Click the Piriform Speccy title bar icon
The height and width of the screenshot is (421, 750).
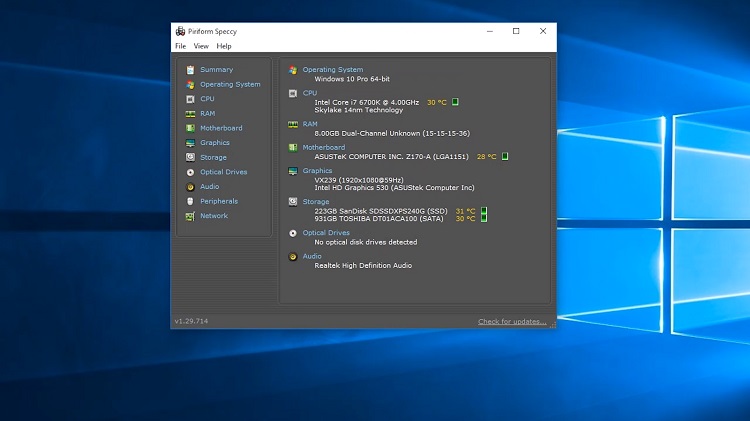[x=180, y=31]
